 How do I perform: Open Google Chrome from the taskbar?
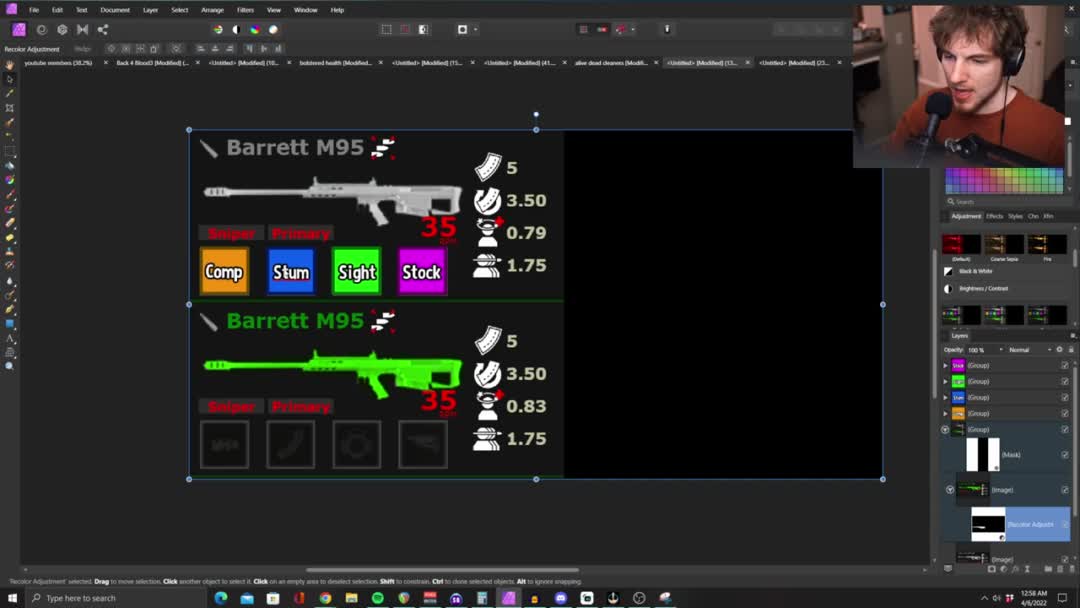(325, 598)
